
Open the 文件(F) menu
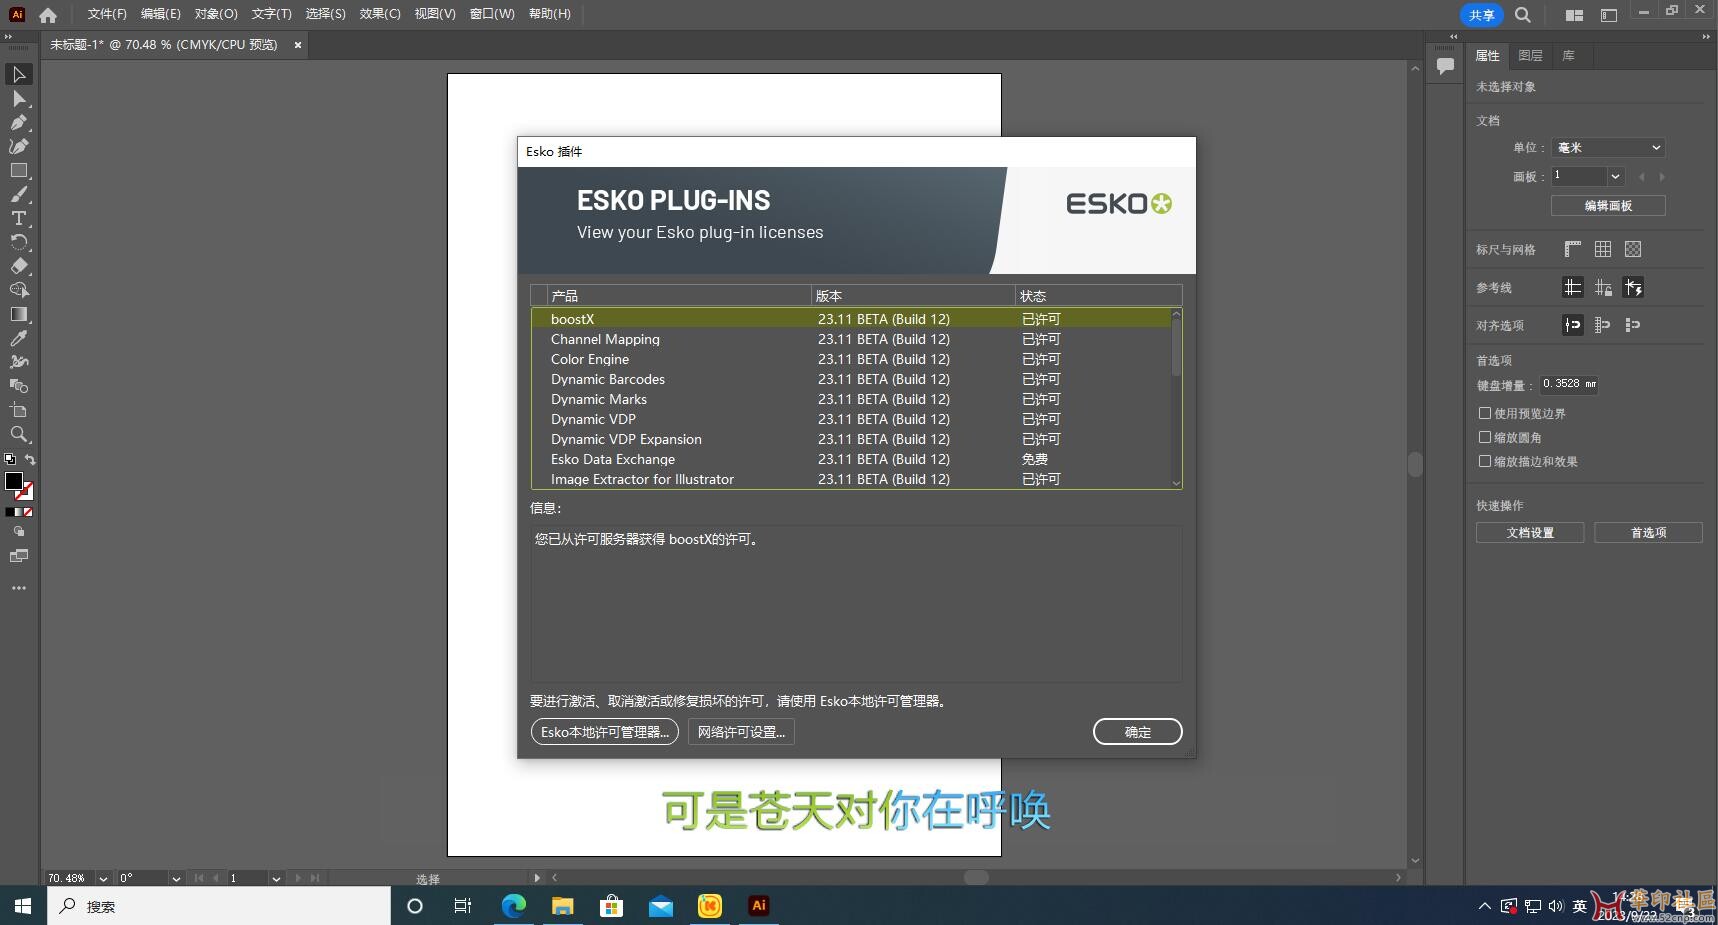click(x=107, y=14)
